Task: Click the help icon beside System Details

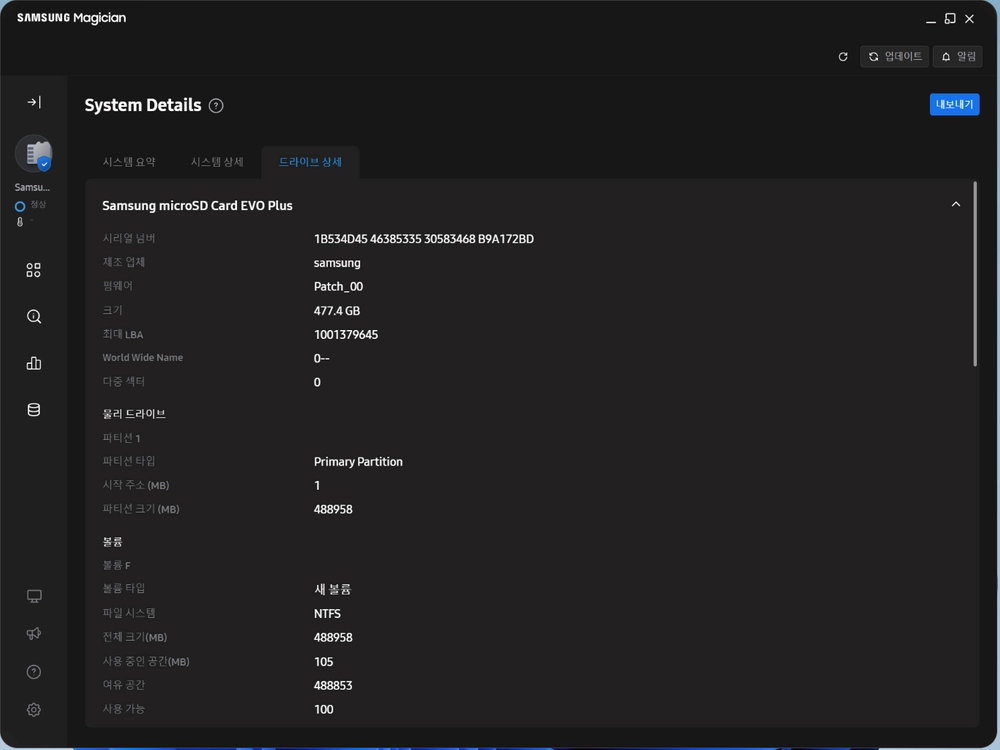Action: pos(216,106)
